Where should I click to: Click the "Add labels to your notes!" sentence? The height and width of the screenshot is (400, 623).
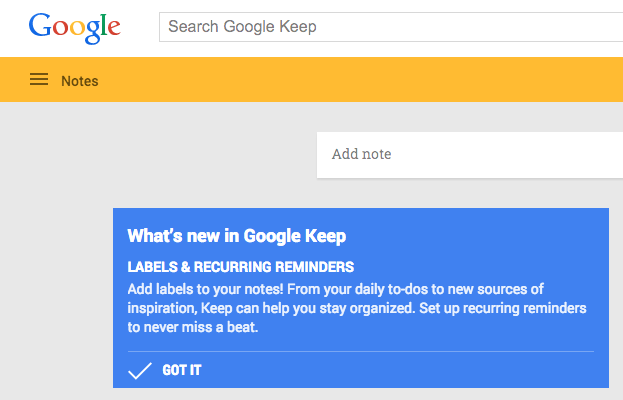(208, 289)
